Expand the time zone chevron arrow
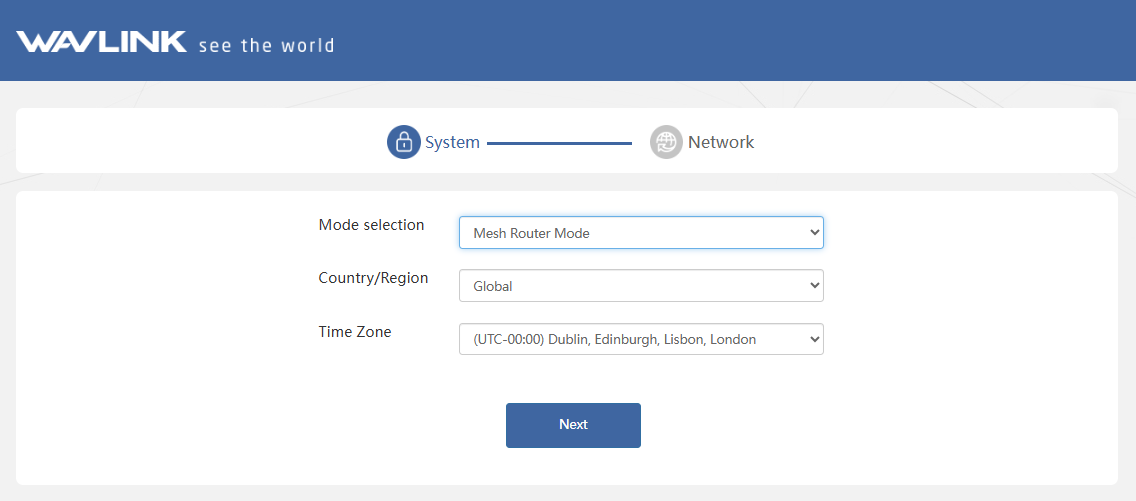This screenshot has height=501, width=1136. (814, 339)
